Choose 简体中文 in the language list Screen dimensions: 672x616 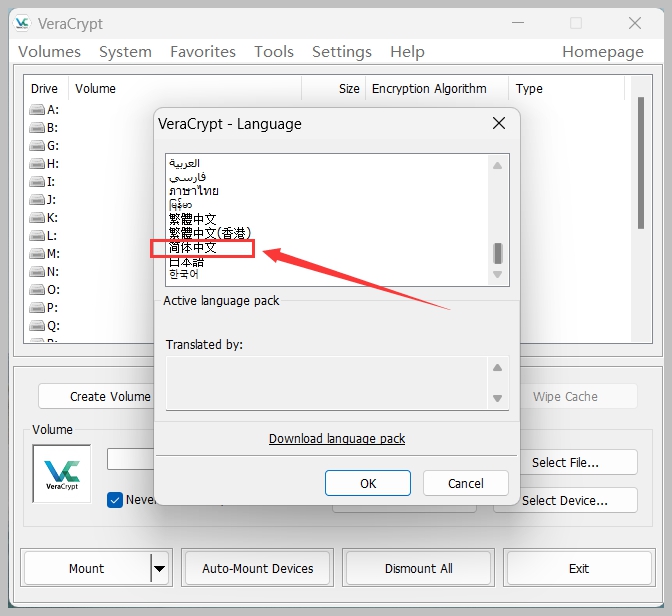point(193,248)
